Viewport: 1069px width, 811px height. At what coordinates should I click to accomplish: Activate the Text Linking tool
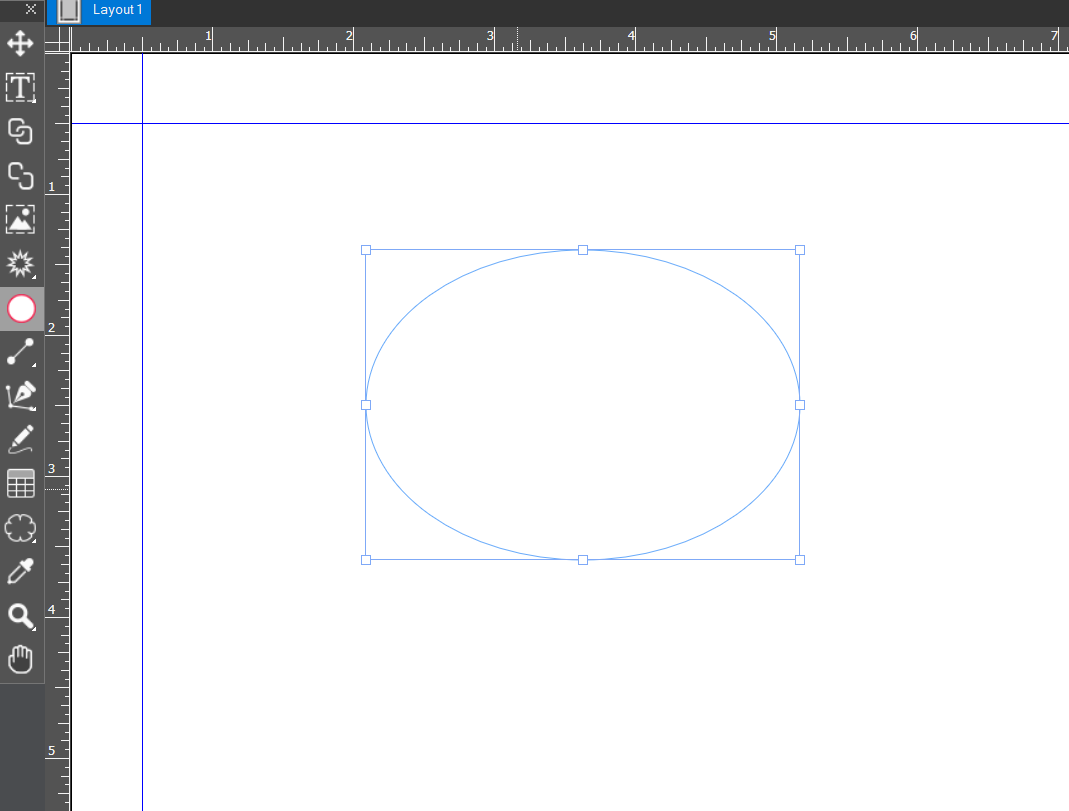21,132
